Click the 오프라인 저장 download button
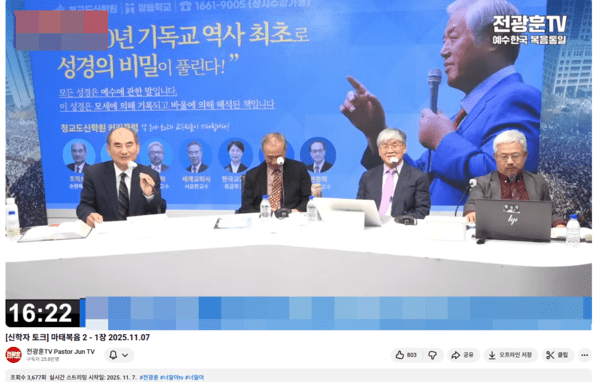This screenshot has width=600, height=382. pos(510,355)
